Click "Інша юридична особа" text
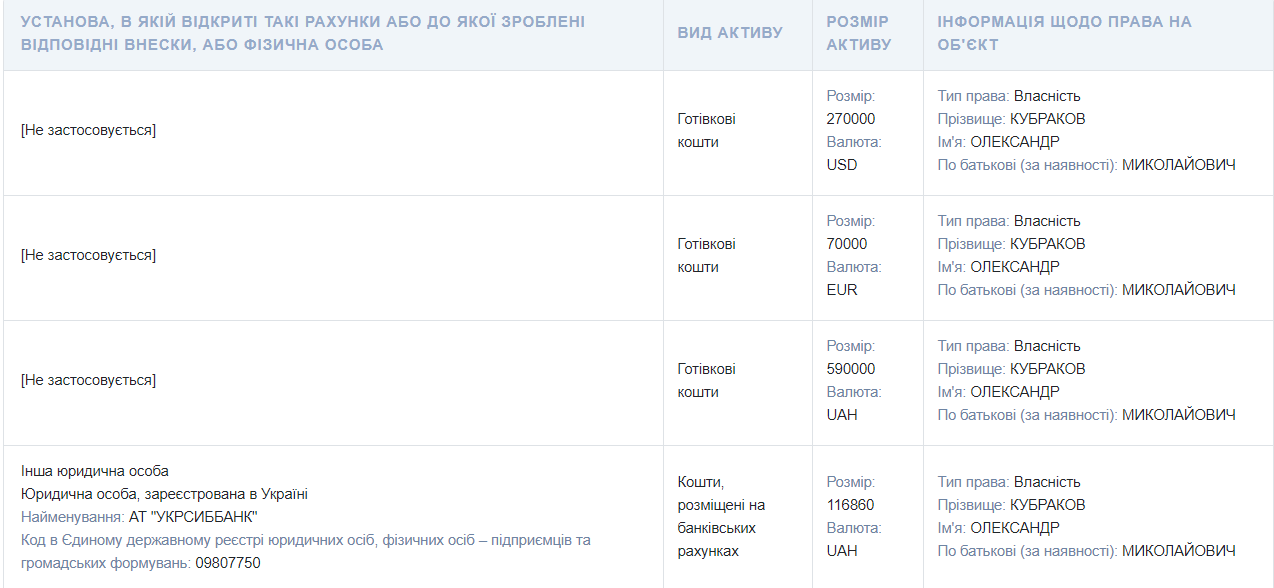1274x588 pixels. point(95,471)
